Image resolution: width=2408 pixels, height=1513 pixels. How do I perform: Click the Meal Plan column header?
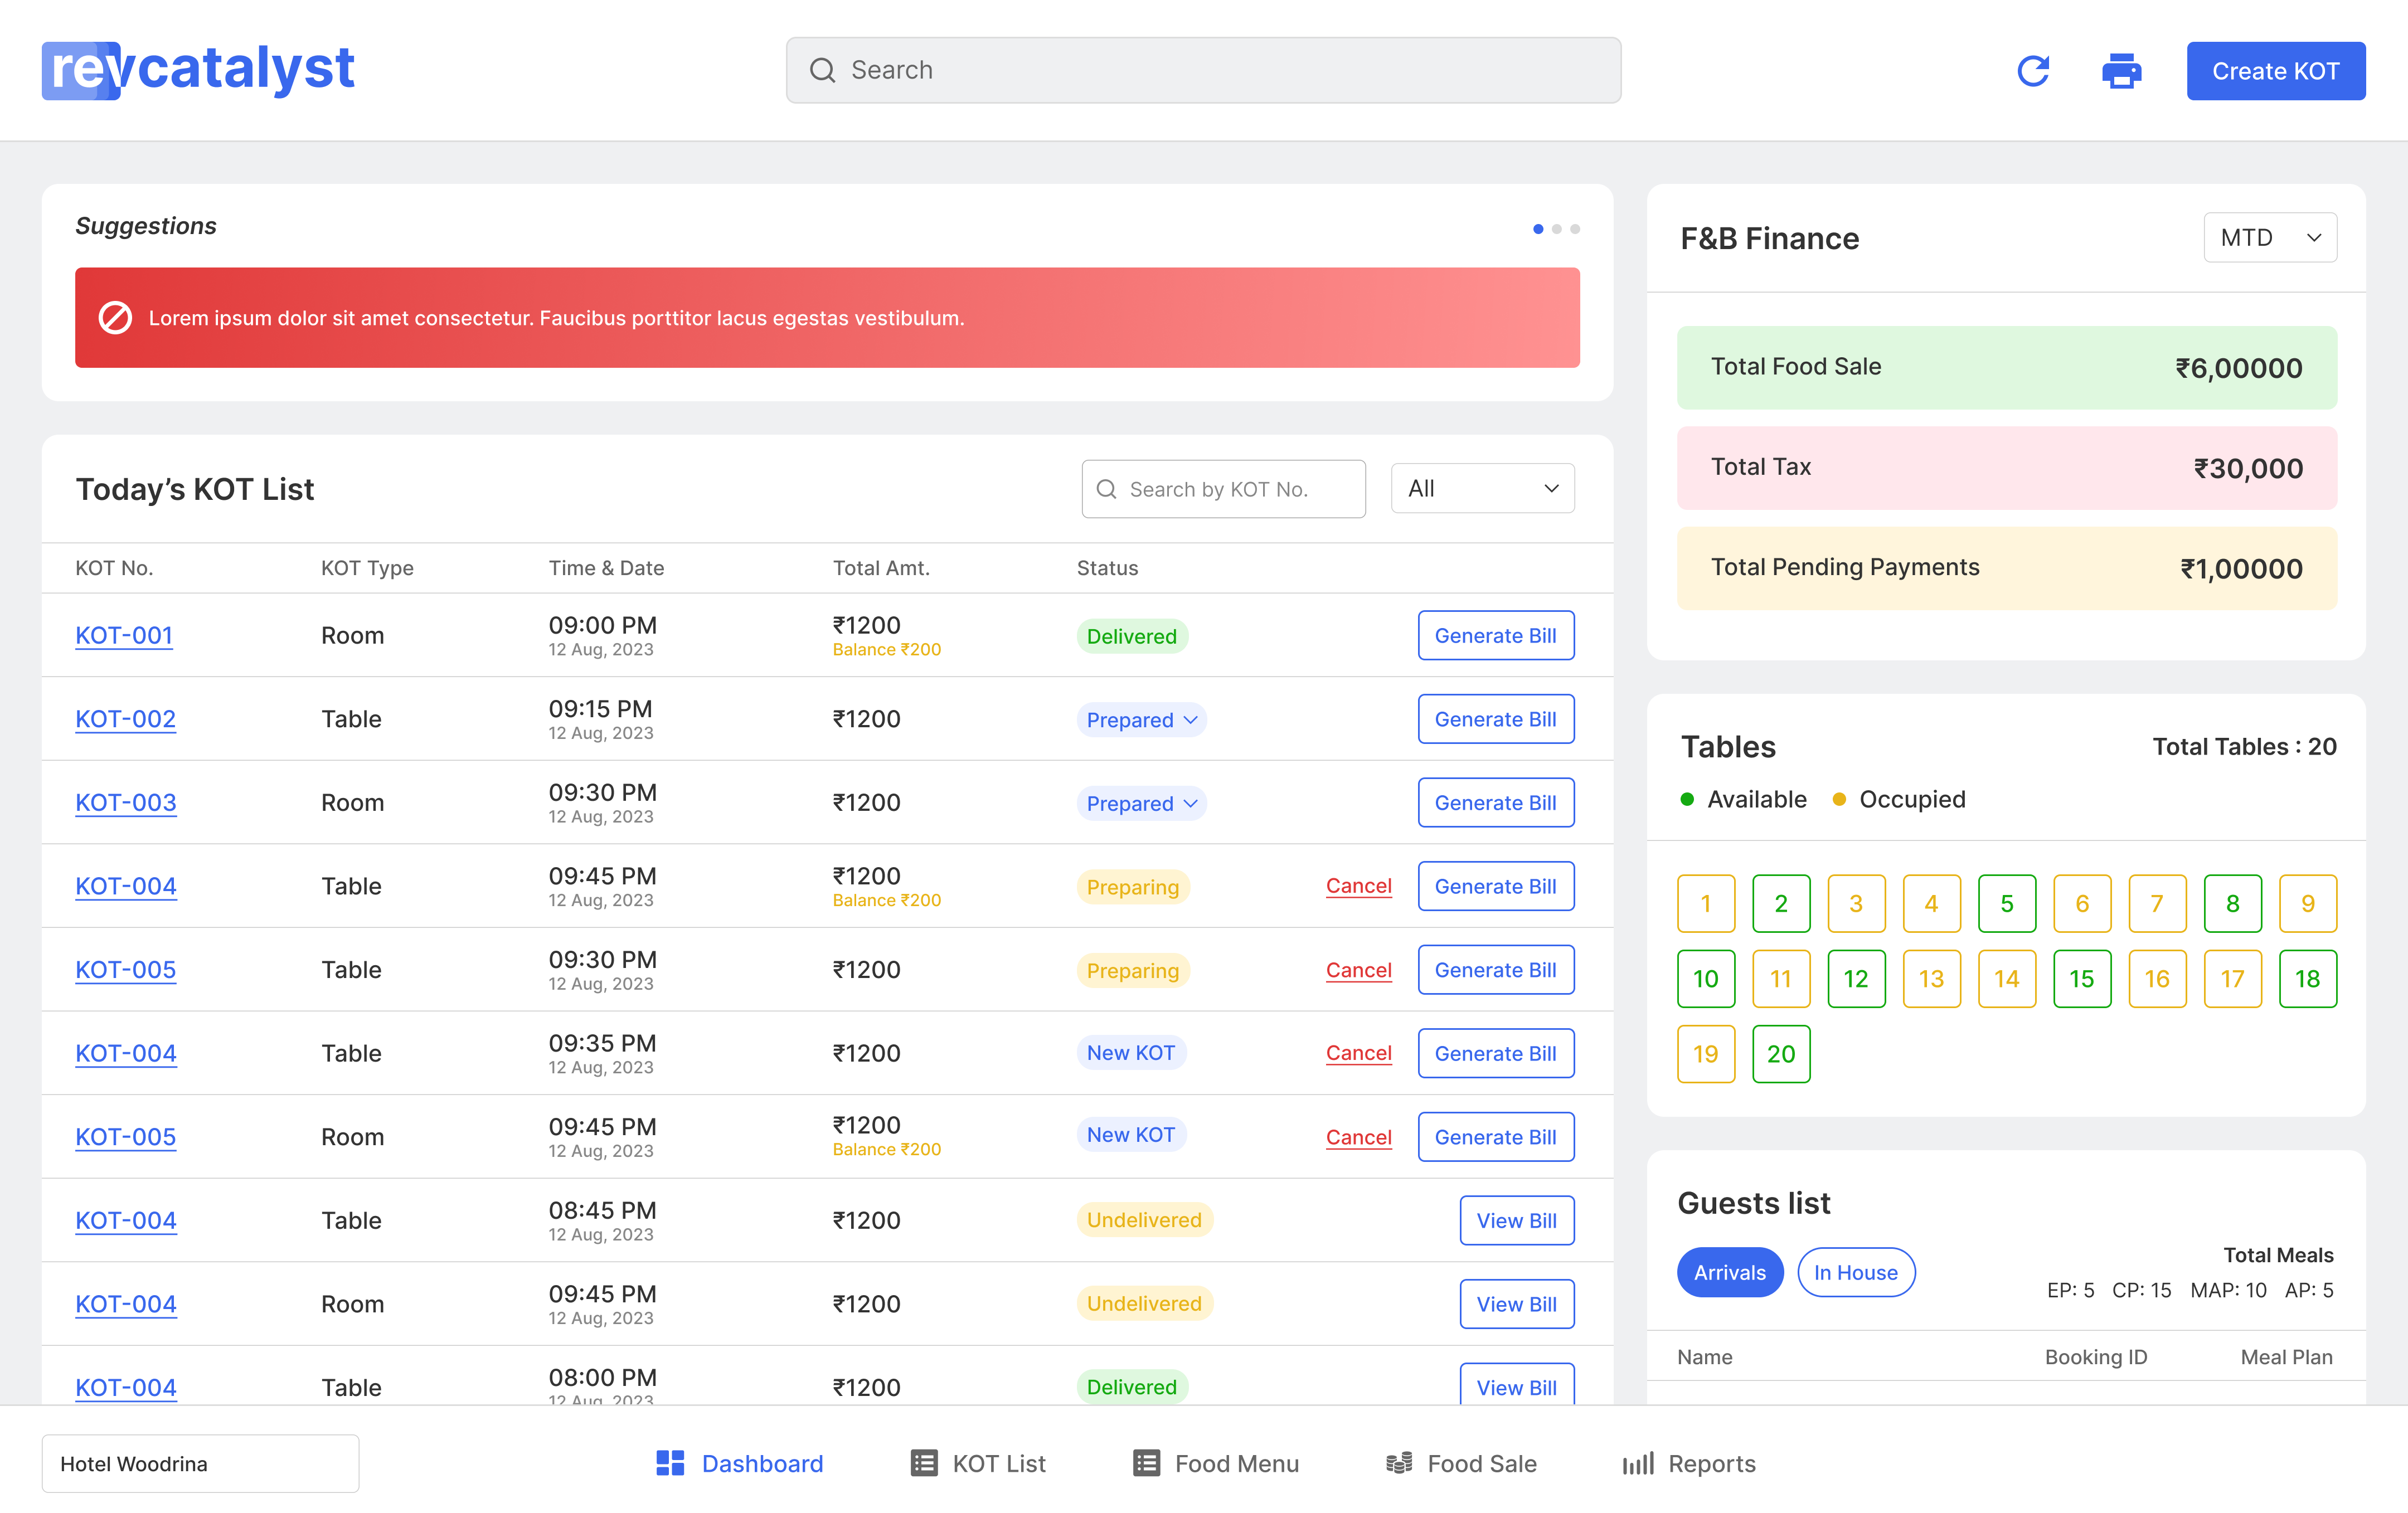click(2286, 1357)
